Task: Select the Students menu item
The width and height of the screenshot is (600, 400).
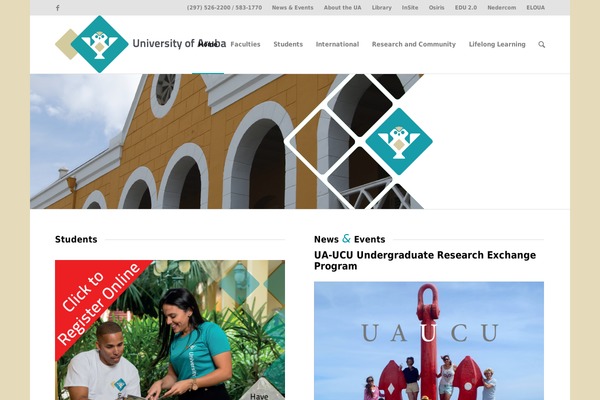Action: (x=288, y=44)
